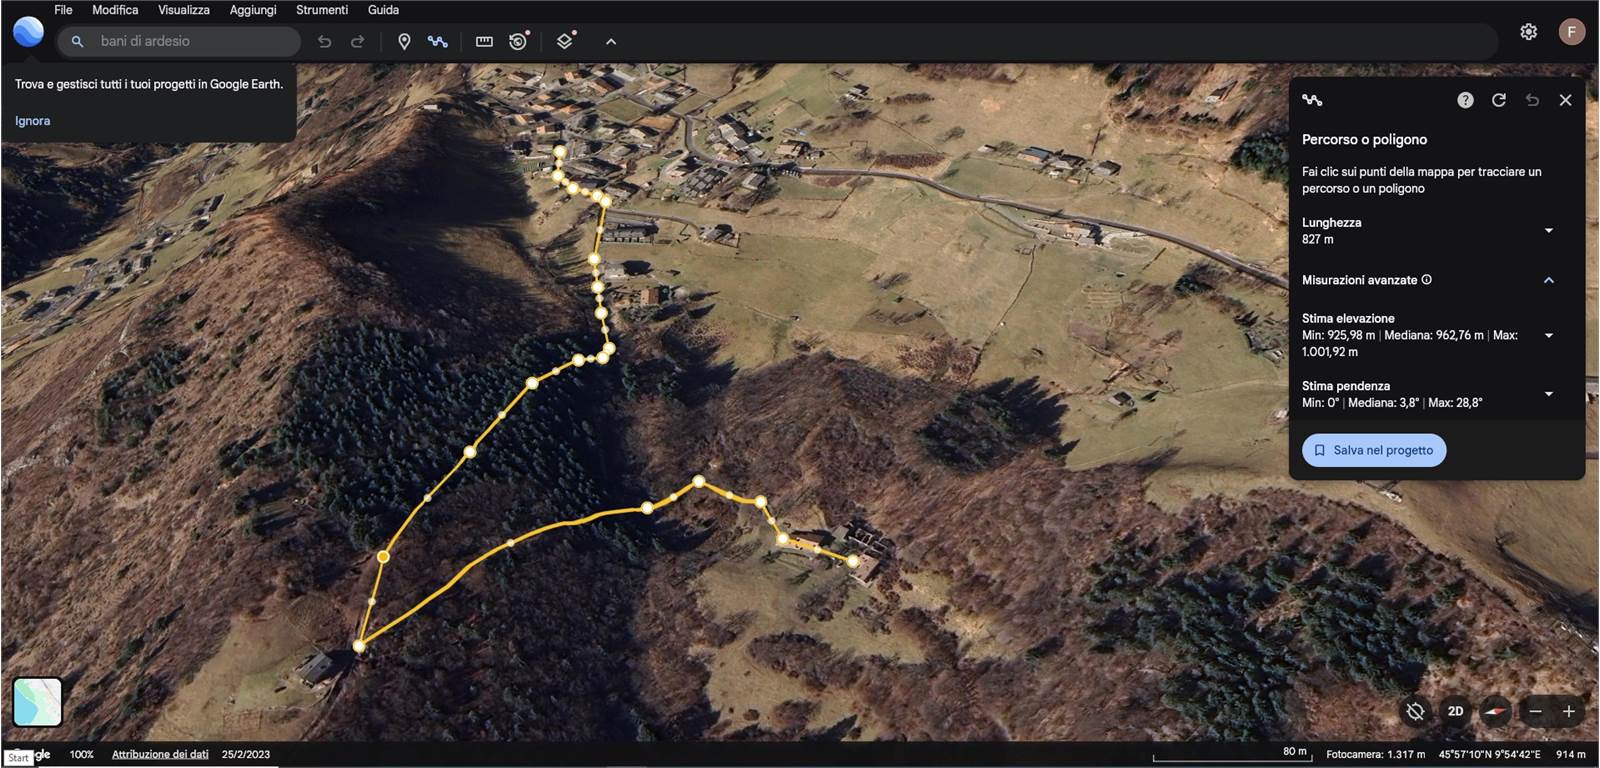Click the Ignora link
The height and width of the screenshot is (768, 1600).
point(32,121)
